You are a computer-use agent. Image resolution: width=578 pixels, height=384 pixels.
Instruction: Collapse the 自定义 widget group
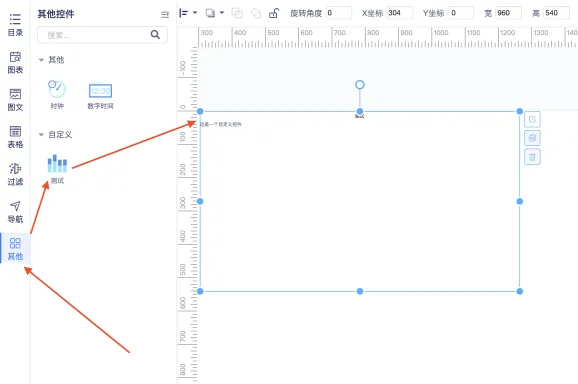(41, 135)
